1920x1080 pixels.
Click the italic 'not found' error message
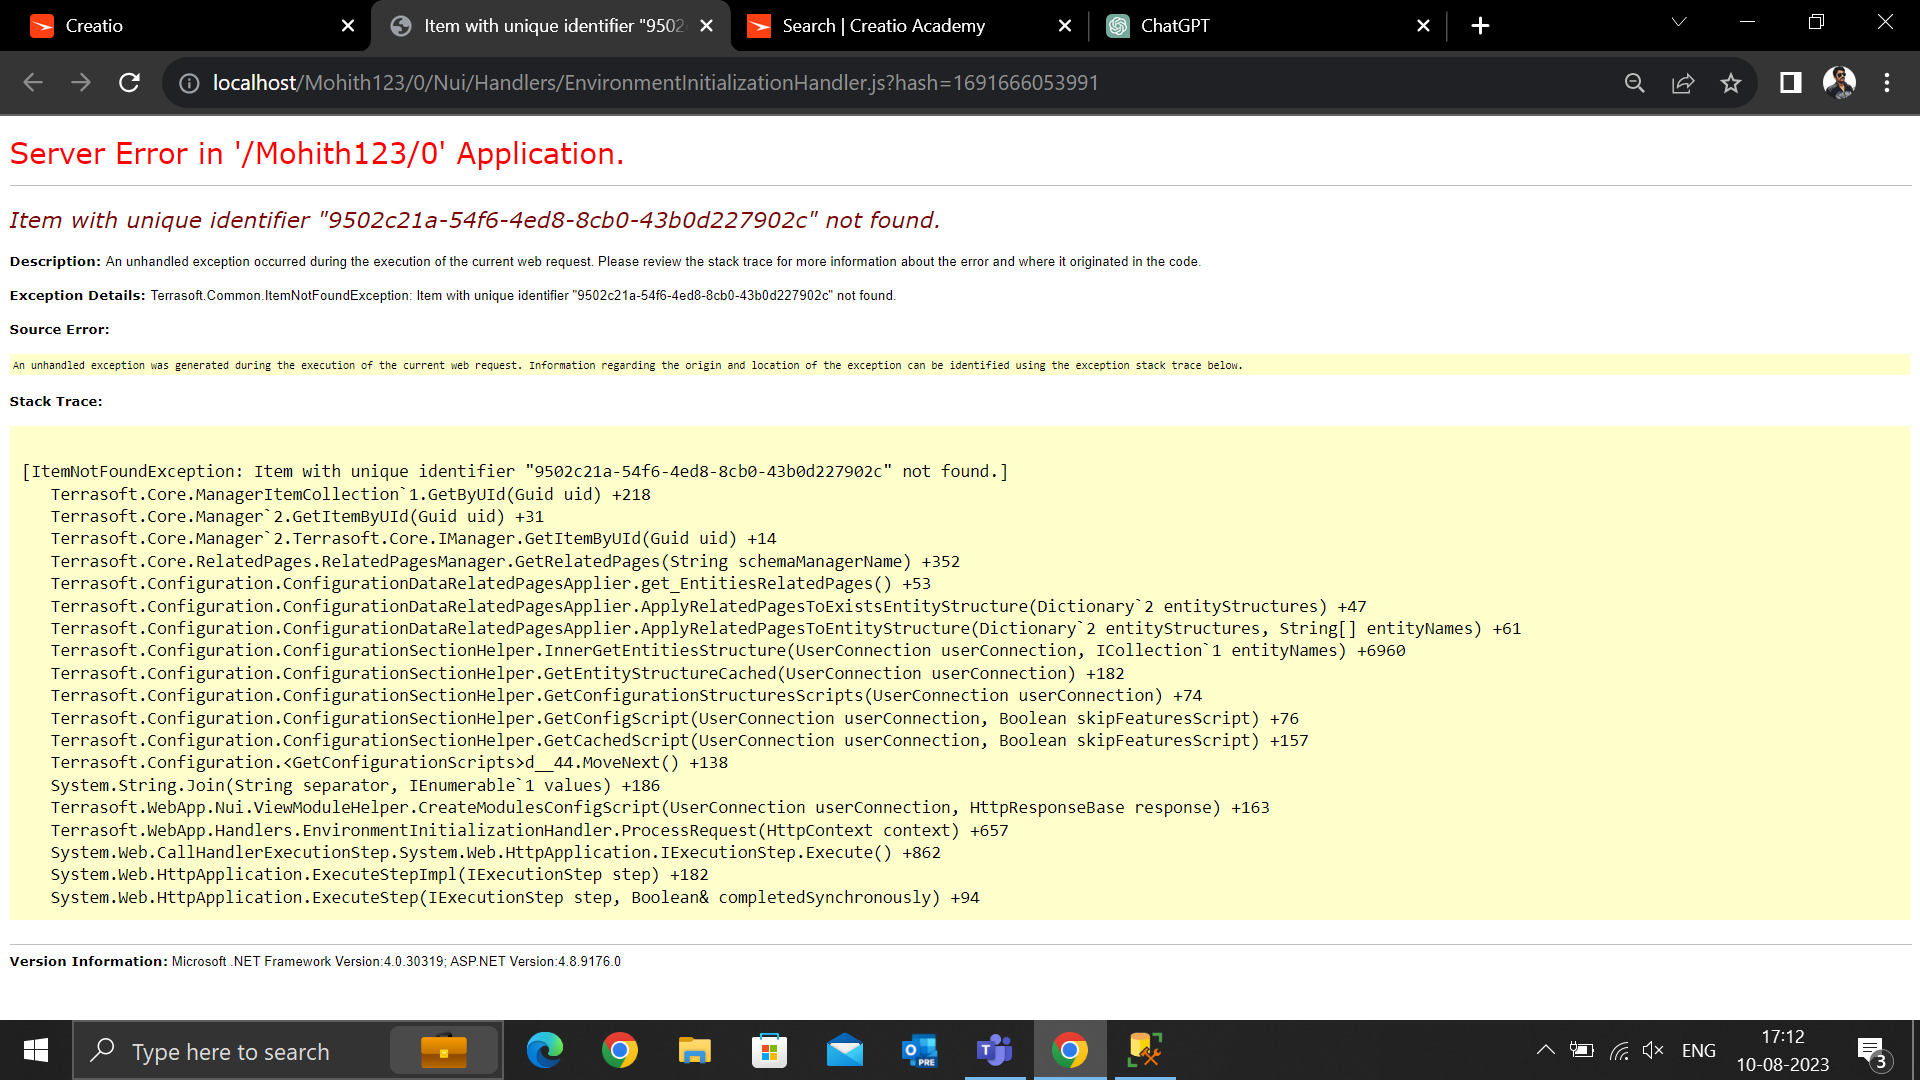pyautogui.click(x=475, y=220)
